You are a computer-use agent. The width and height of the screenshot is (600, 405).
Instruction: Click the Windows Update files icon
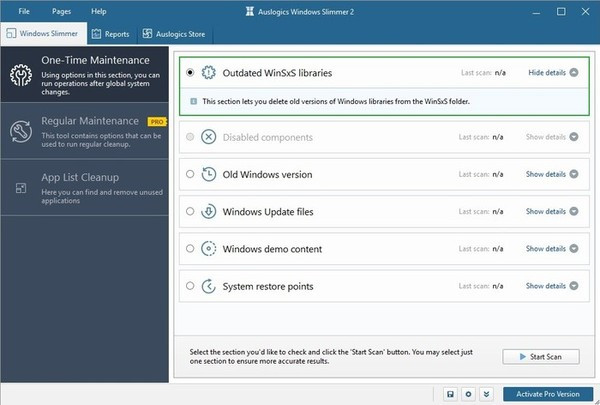208,211
